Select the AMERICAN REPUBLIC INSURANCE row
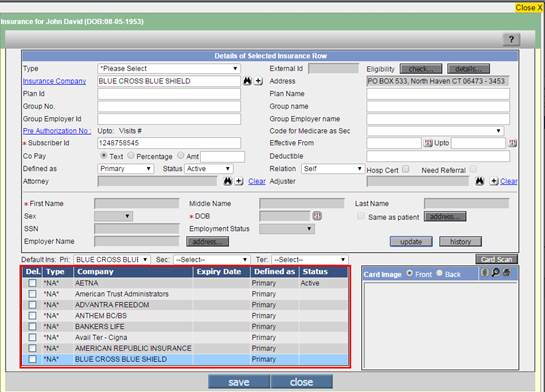 click(x=185, y=348)
